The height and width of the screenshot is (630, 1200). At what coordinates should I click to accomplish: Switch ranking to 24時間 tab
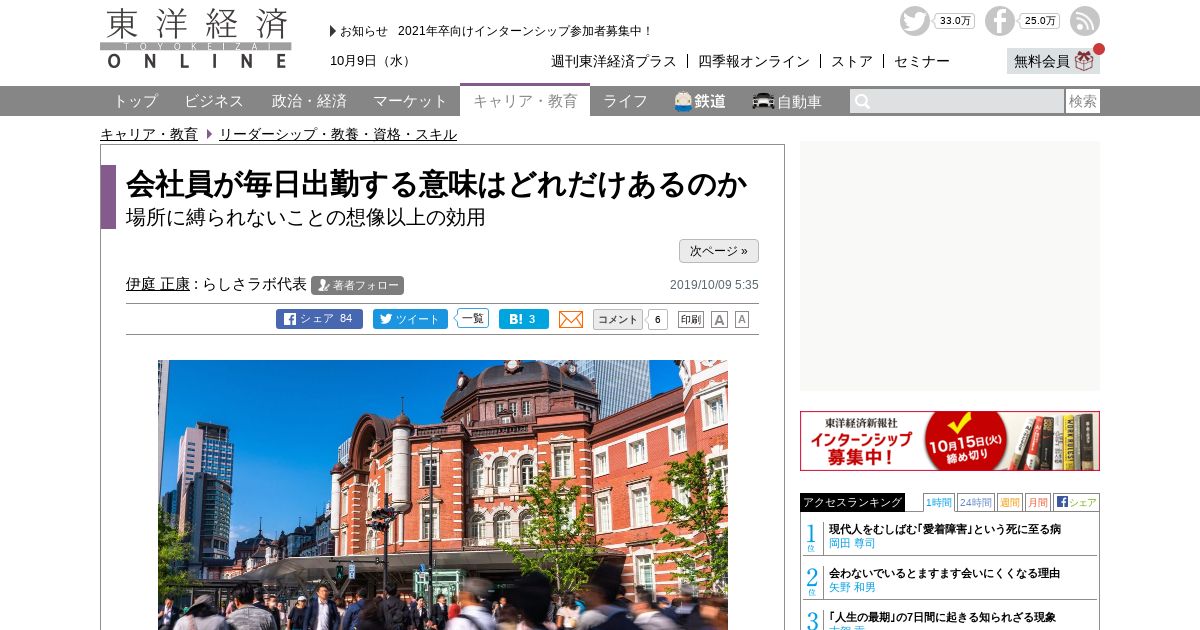point(975,502)
